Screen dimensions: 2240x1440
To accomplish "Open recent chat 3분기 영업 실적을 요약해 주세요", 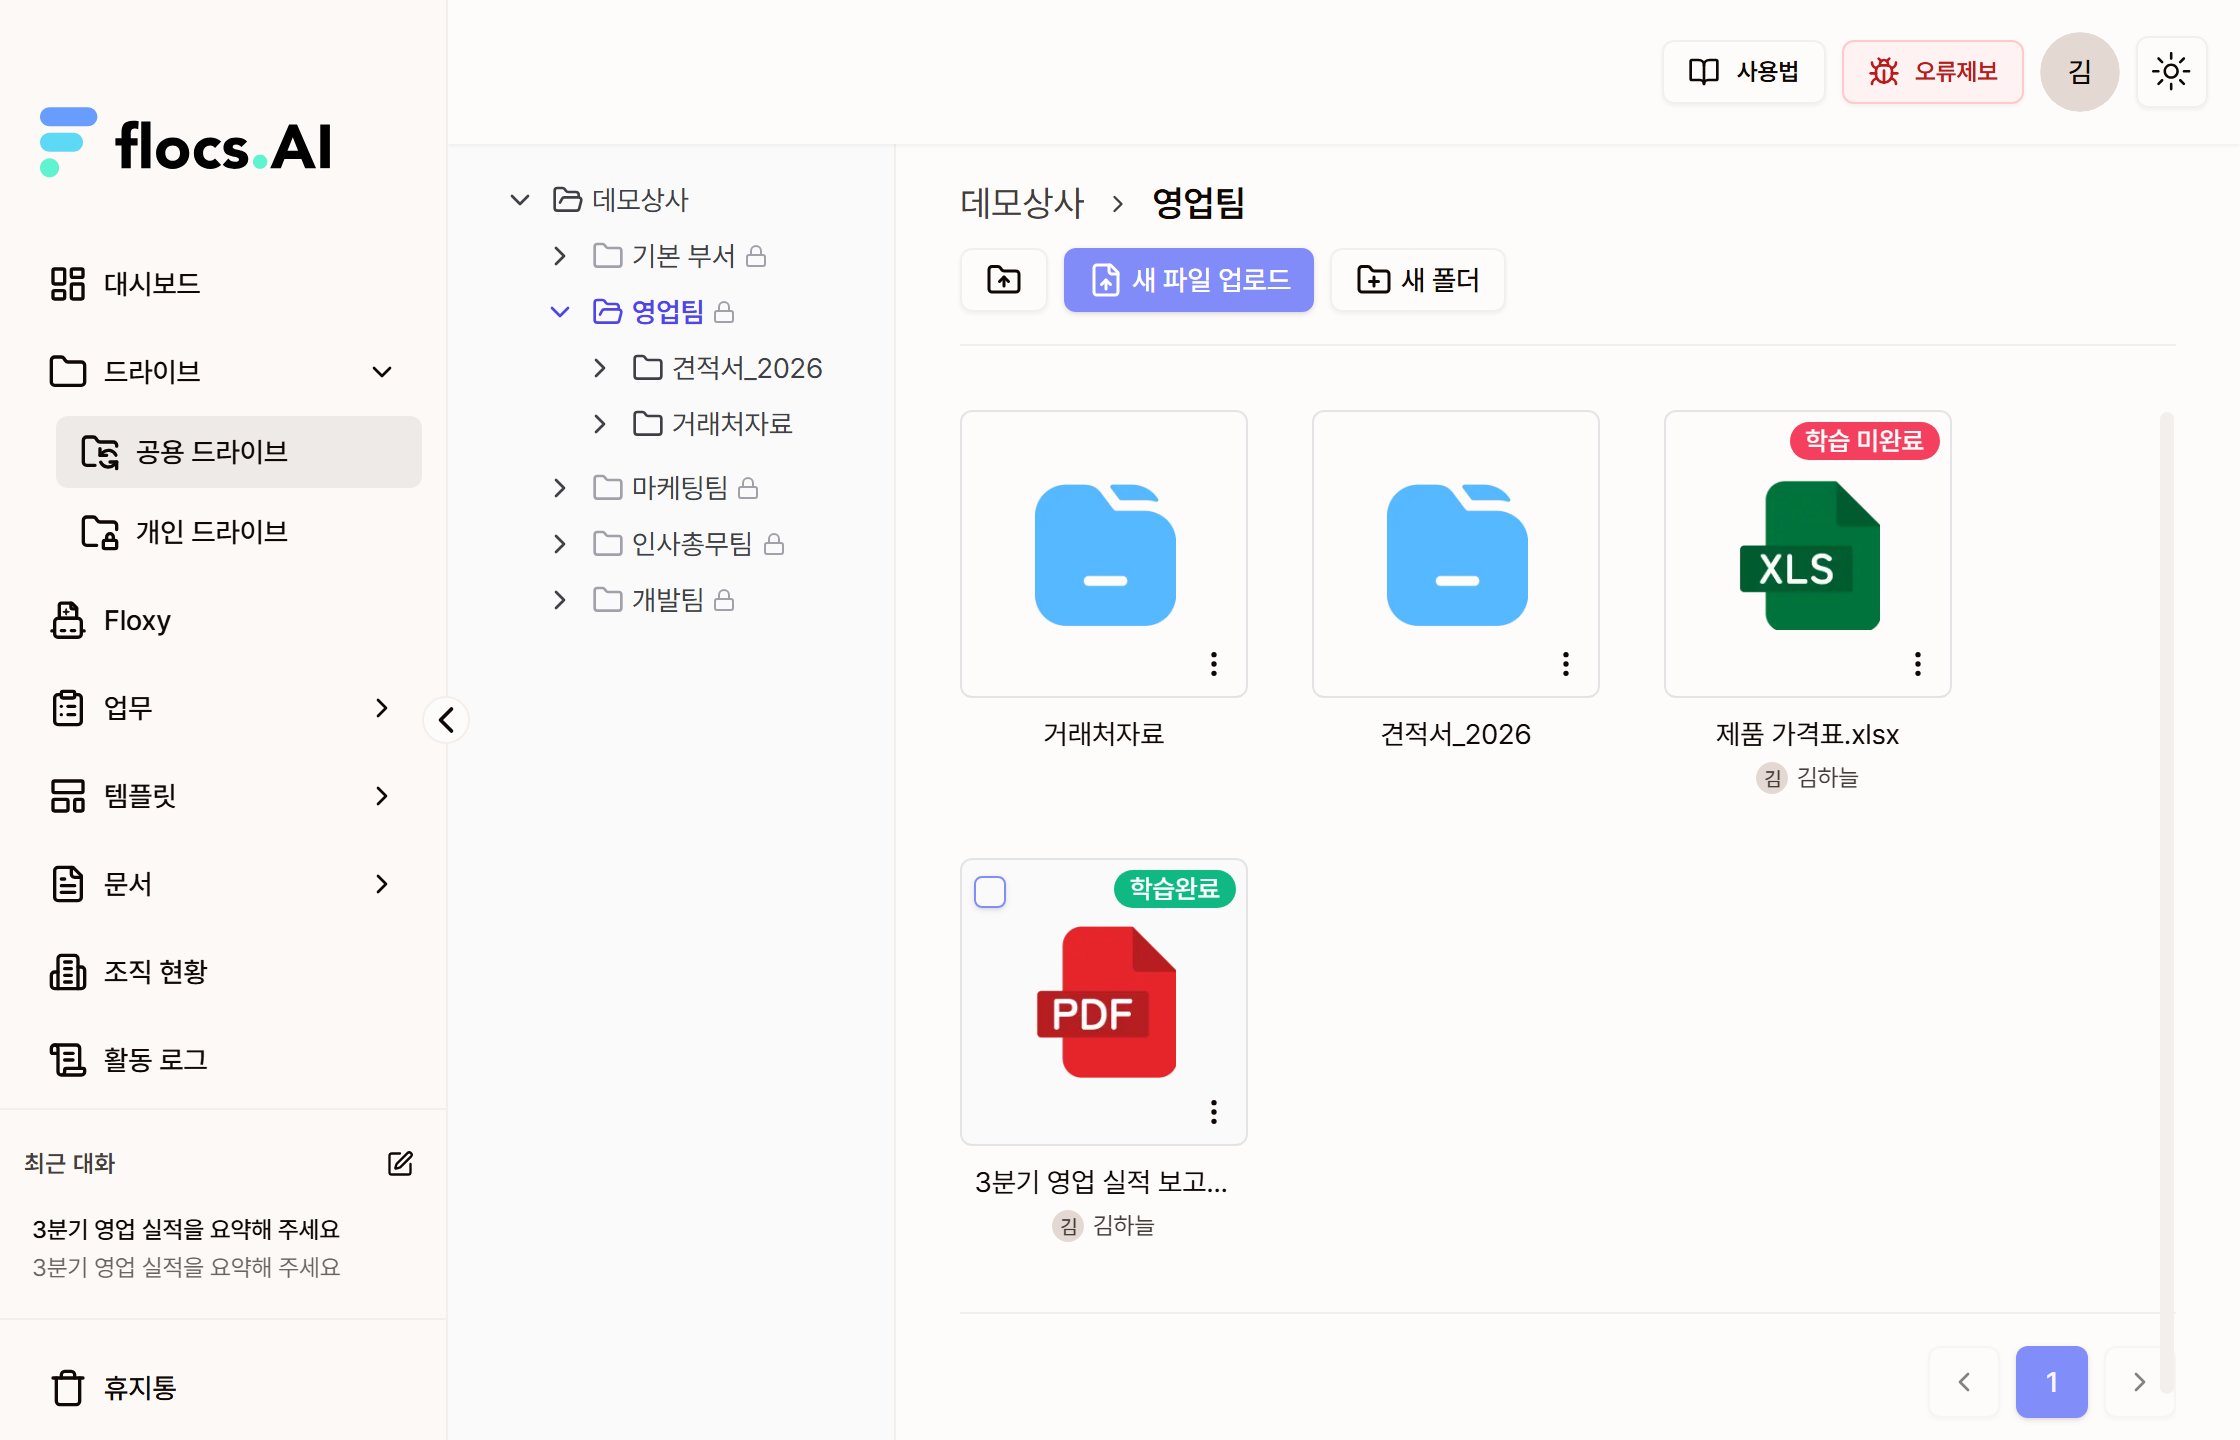I will pos(186,1248).
